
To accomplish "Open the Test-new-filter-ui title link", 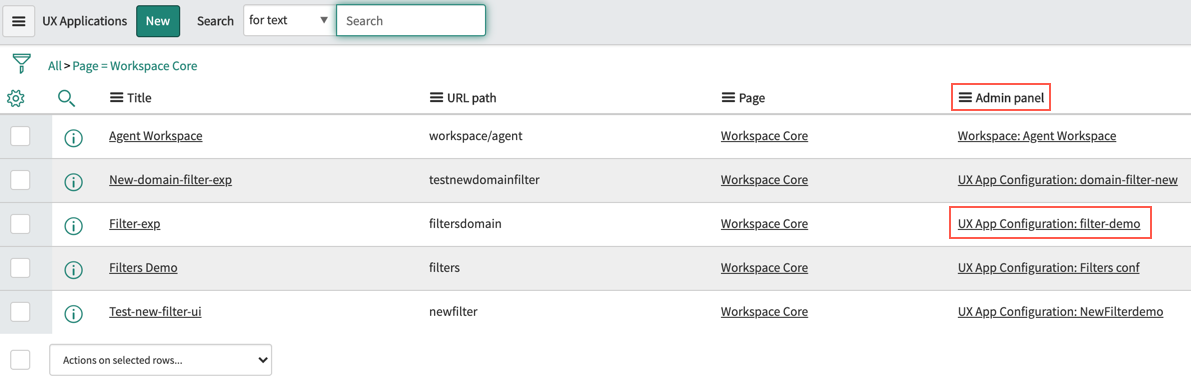I will coord(155,311).
